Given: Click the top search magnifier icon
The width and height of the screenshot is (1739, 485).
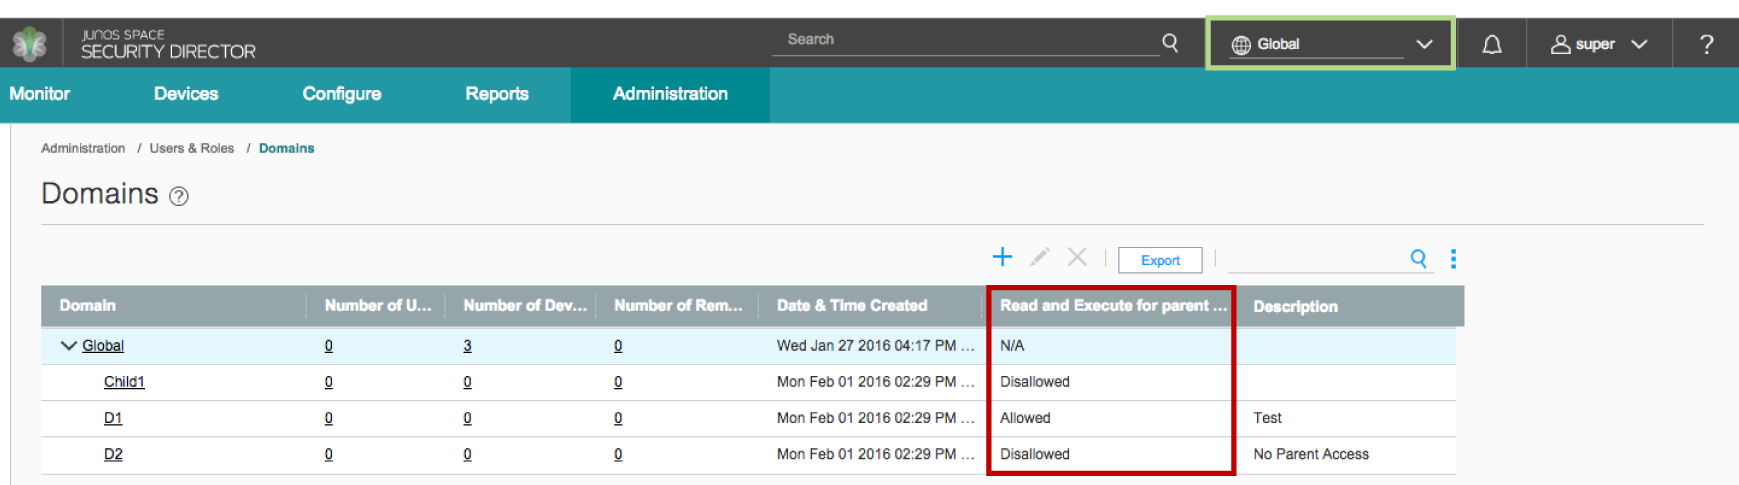Looking at the screenshot, I should click(1170, 42).
